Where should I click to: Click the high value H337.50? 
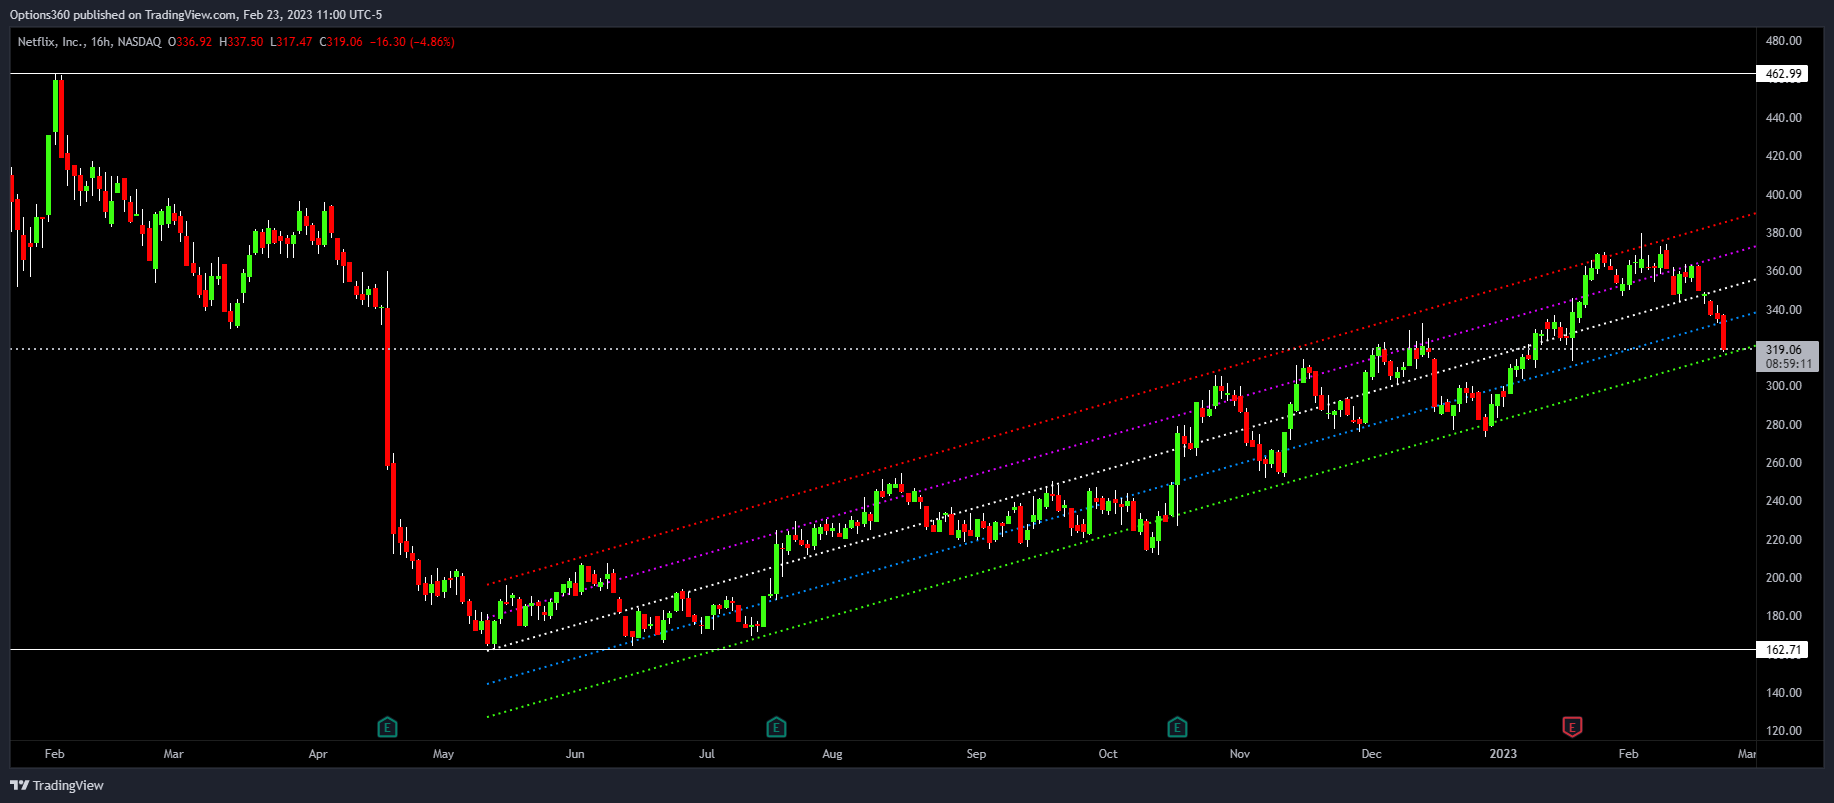[x=242, y=42]
